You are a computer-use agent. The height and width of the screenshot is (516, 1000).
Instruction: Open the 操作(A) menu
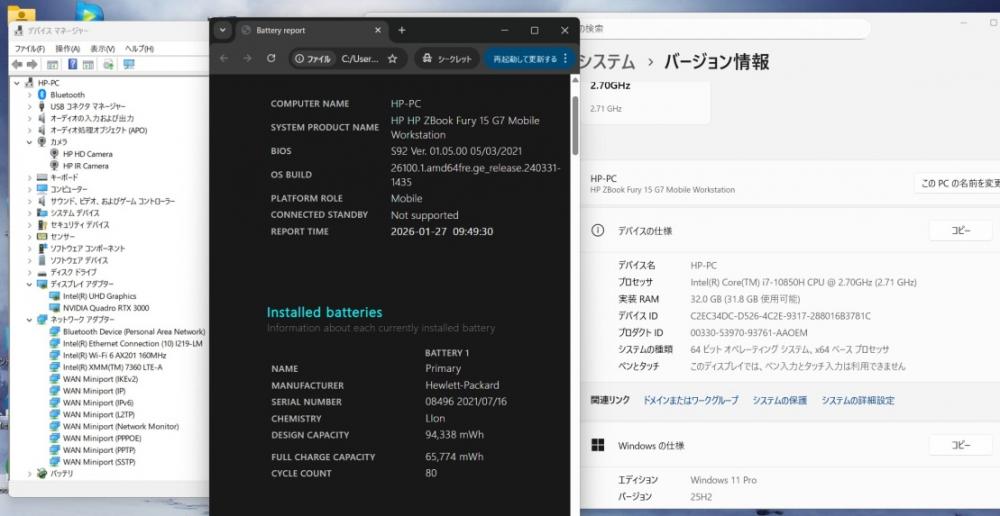67,48
